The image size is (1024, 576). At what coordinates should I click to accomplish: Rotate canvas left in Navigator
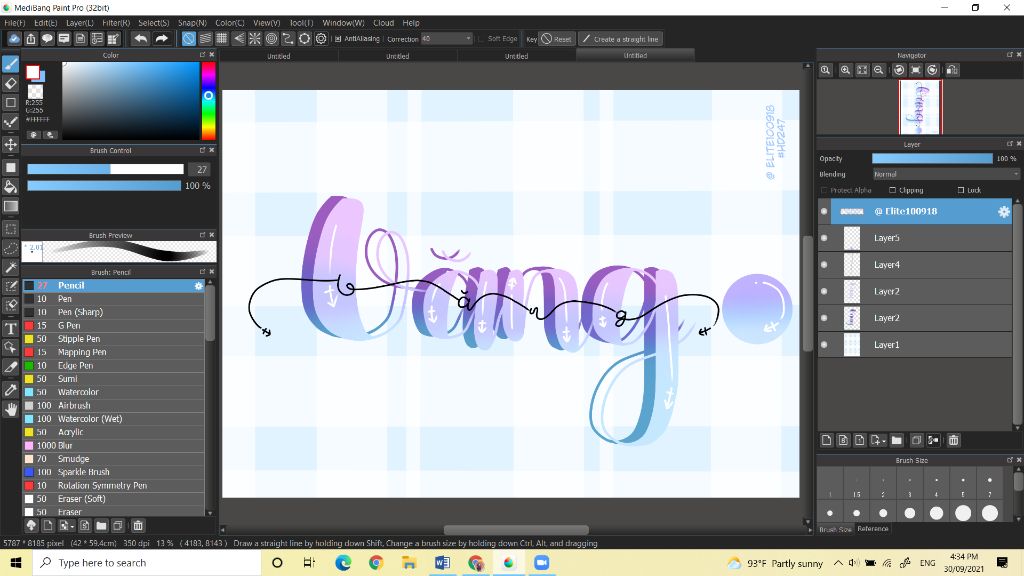pos(899,70)
